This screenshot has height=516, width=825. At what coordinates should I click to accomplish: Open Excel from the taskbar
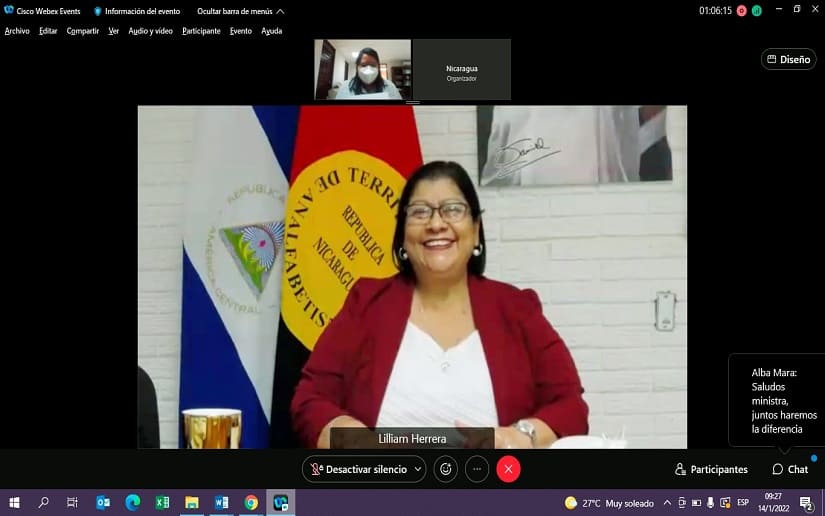click(x=162, y=502)
